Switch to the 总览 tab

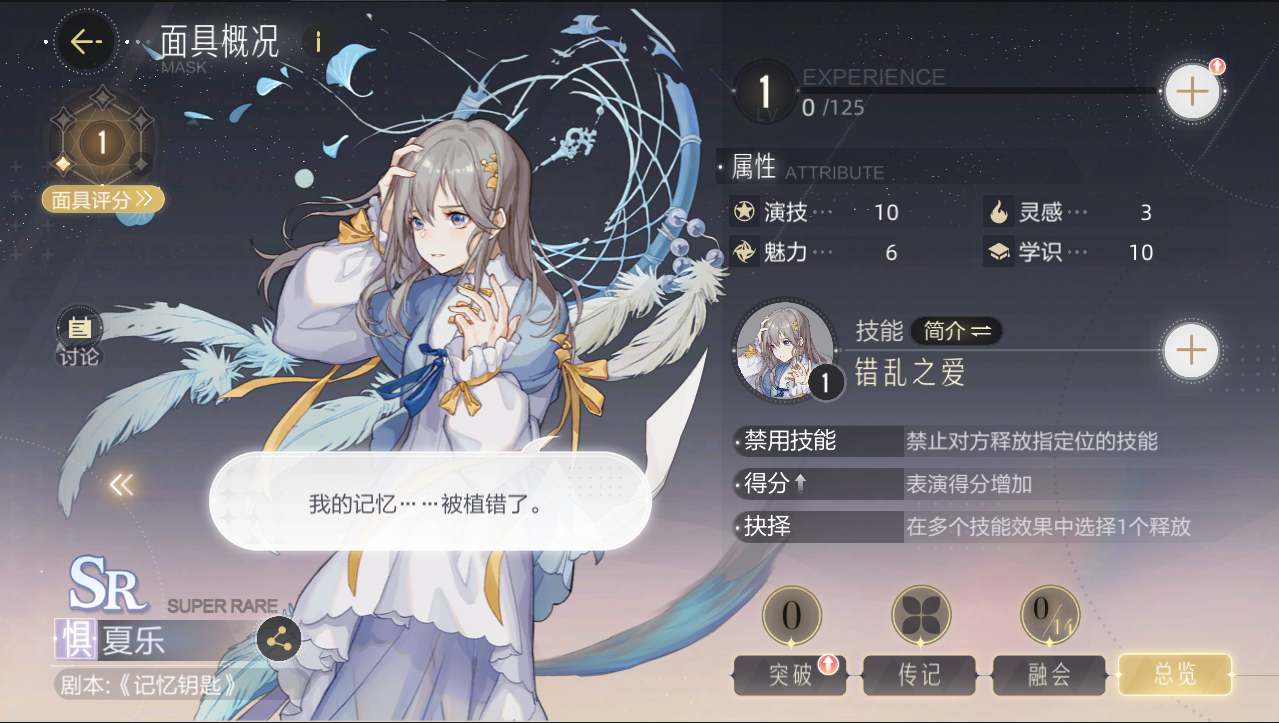(x=1175, y=675)
